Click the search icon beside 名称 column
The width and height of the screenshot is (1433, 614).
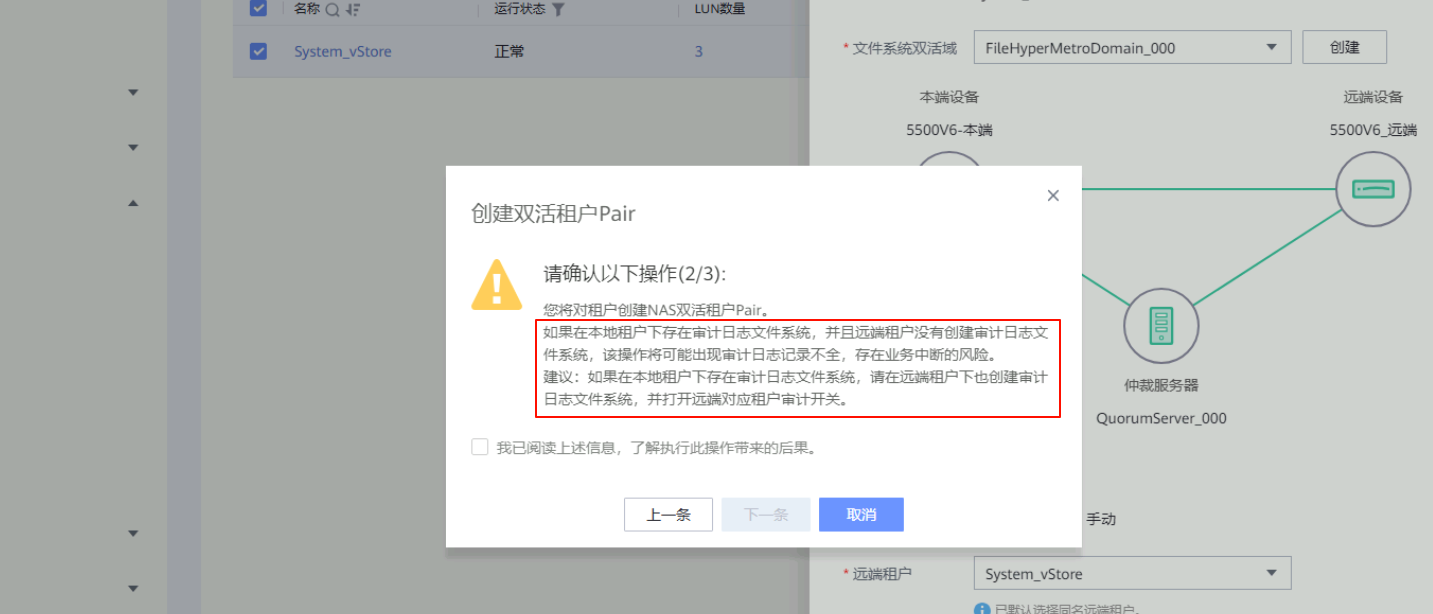coord(332,9)
